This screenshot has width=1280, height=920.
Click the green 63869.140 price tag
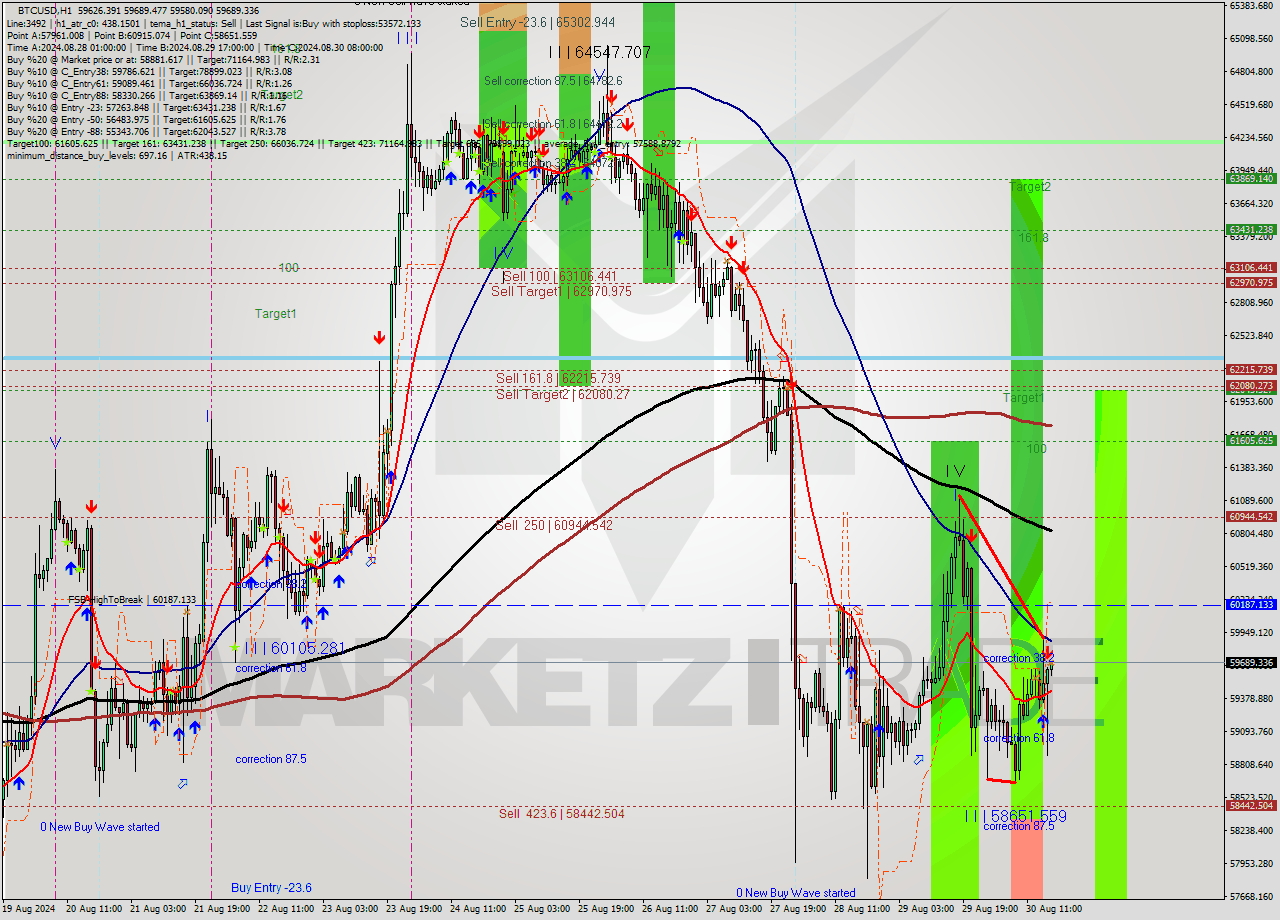[1251, 179]
